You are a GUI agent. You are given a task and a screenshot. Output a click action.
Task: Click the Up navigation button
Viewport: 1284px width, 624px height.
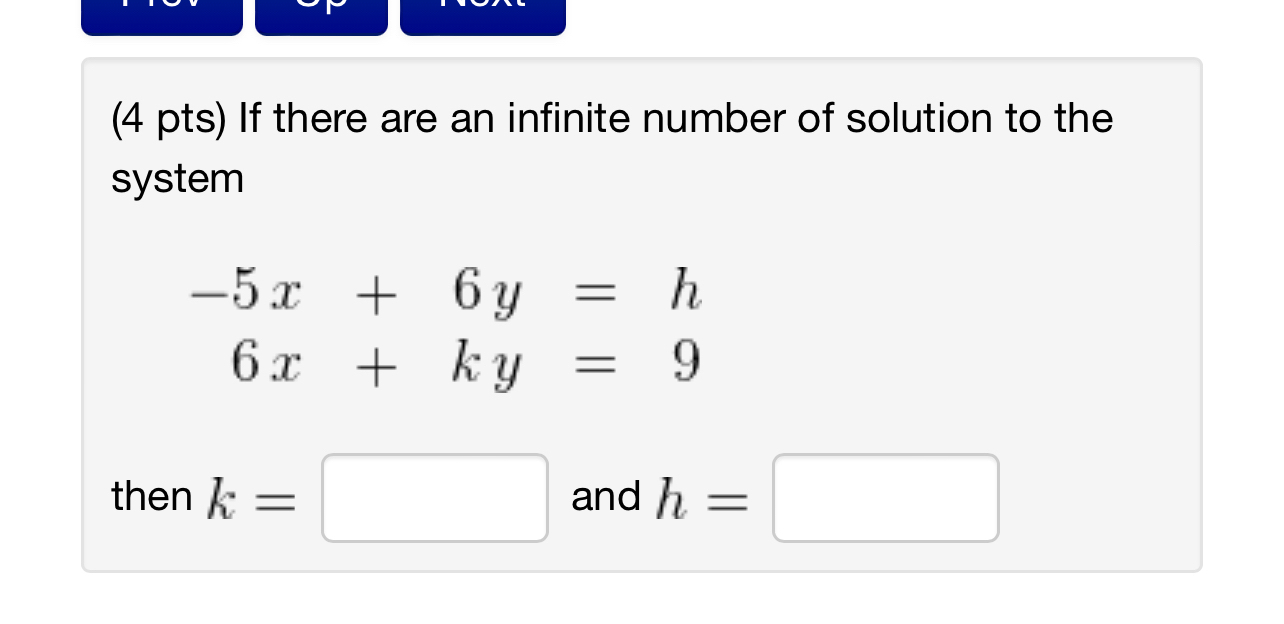click(320, 10)
